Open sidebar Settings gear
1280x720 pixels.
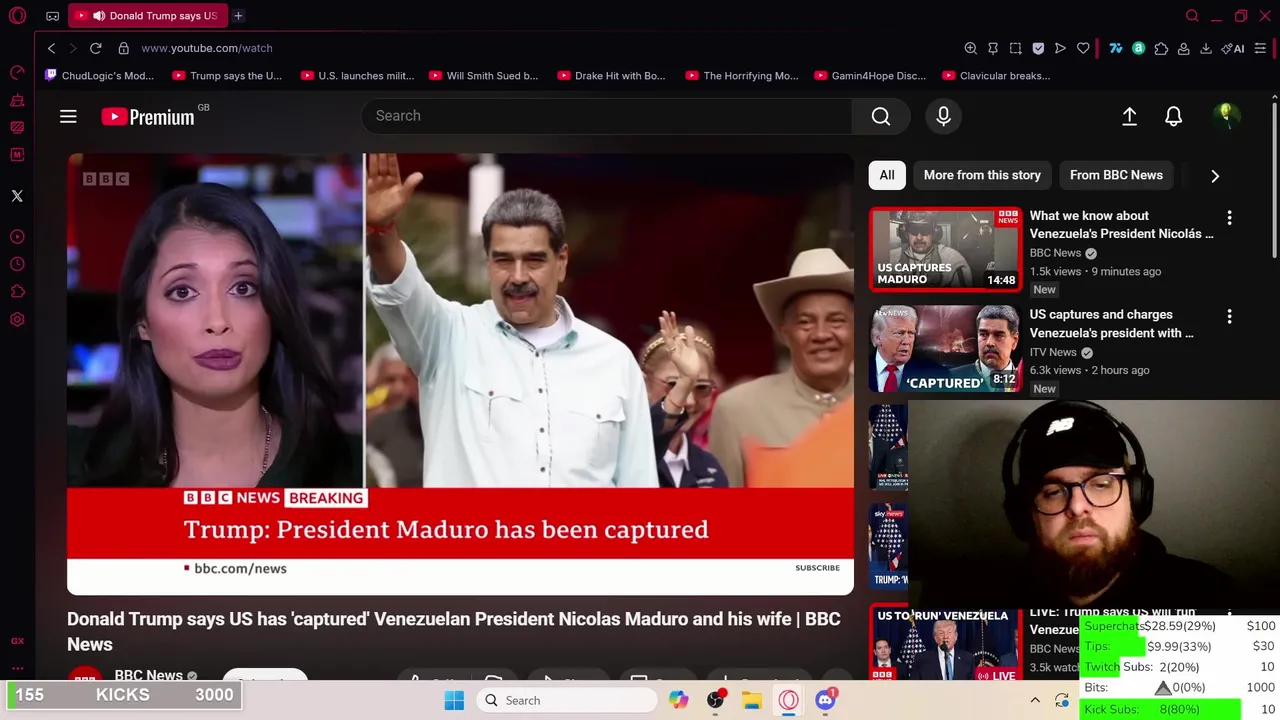point(17,320)
